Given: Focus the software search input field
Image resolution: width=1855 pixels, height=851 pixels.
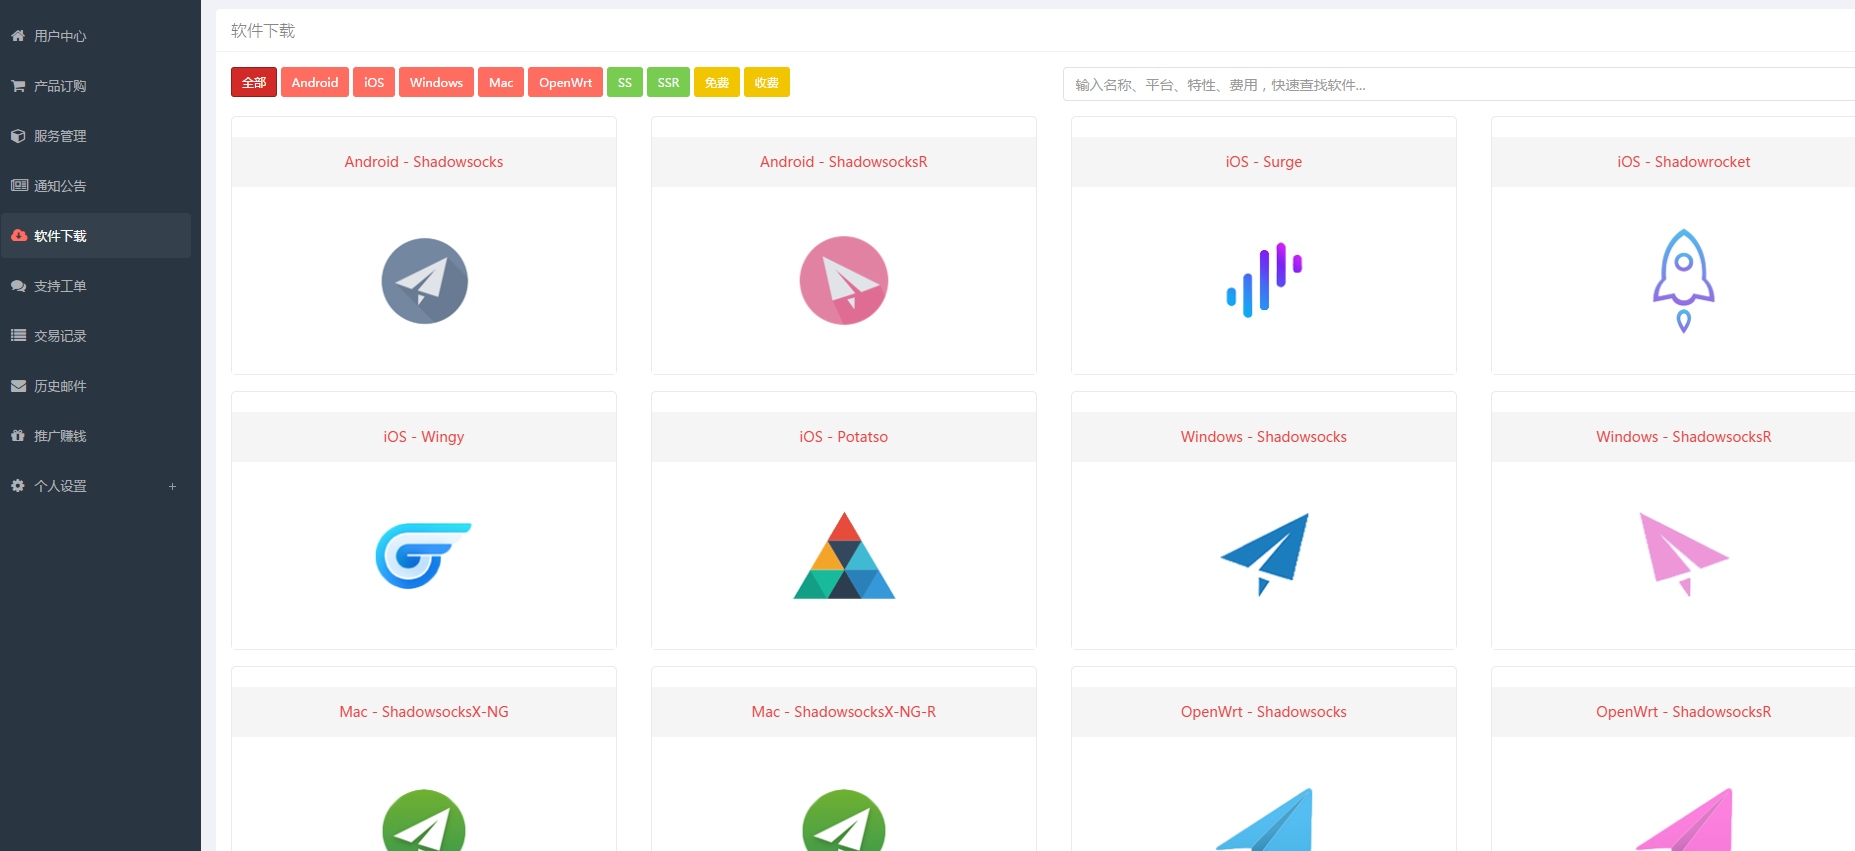Looking at the screenshot, I should tap(1459, 84).
